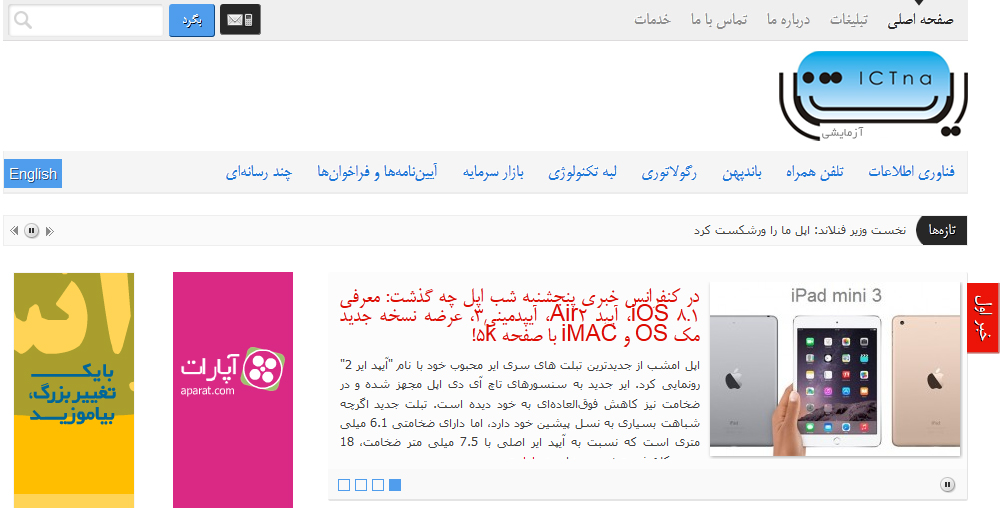Click the تازه‌ها ticker label
The width and height of the screenshot is (1004, 508).
coord(941,231)
